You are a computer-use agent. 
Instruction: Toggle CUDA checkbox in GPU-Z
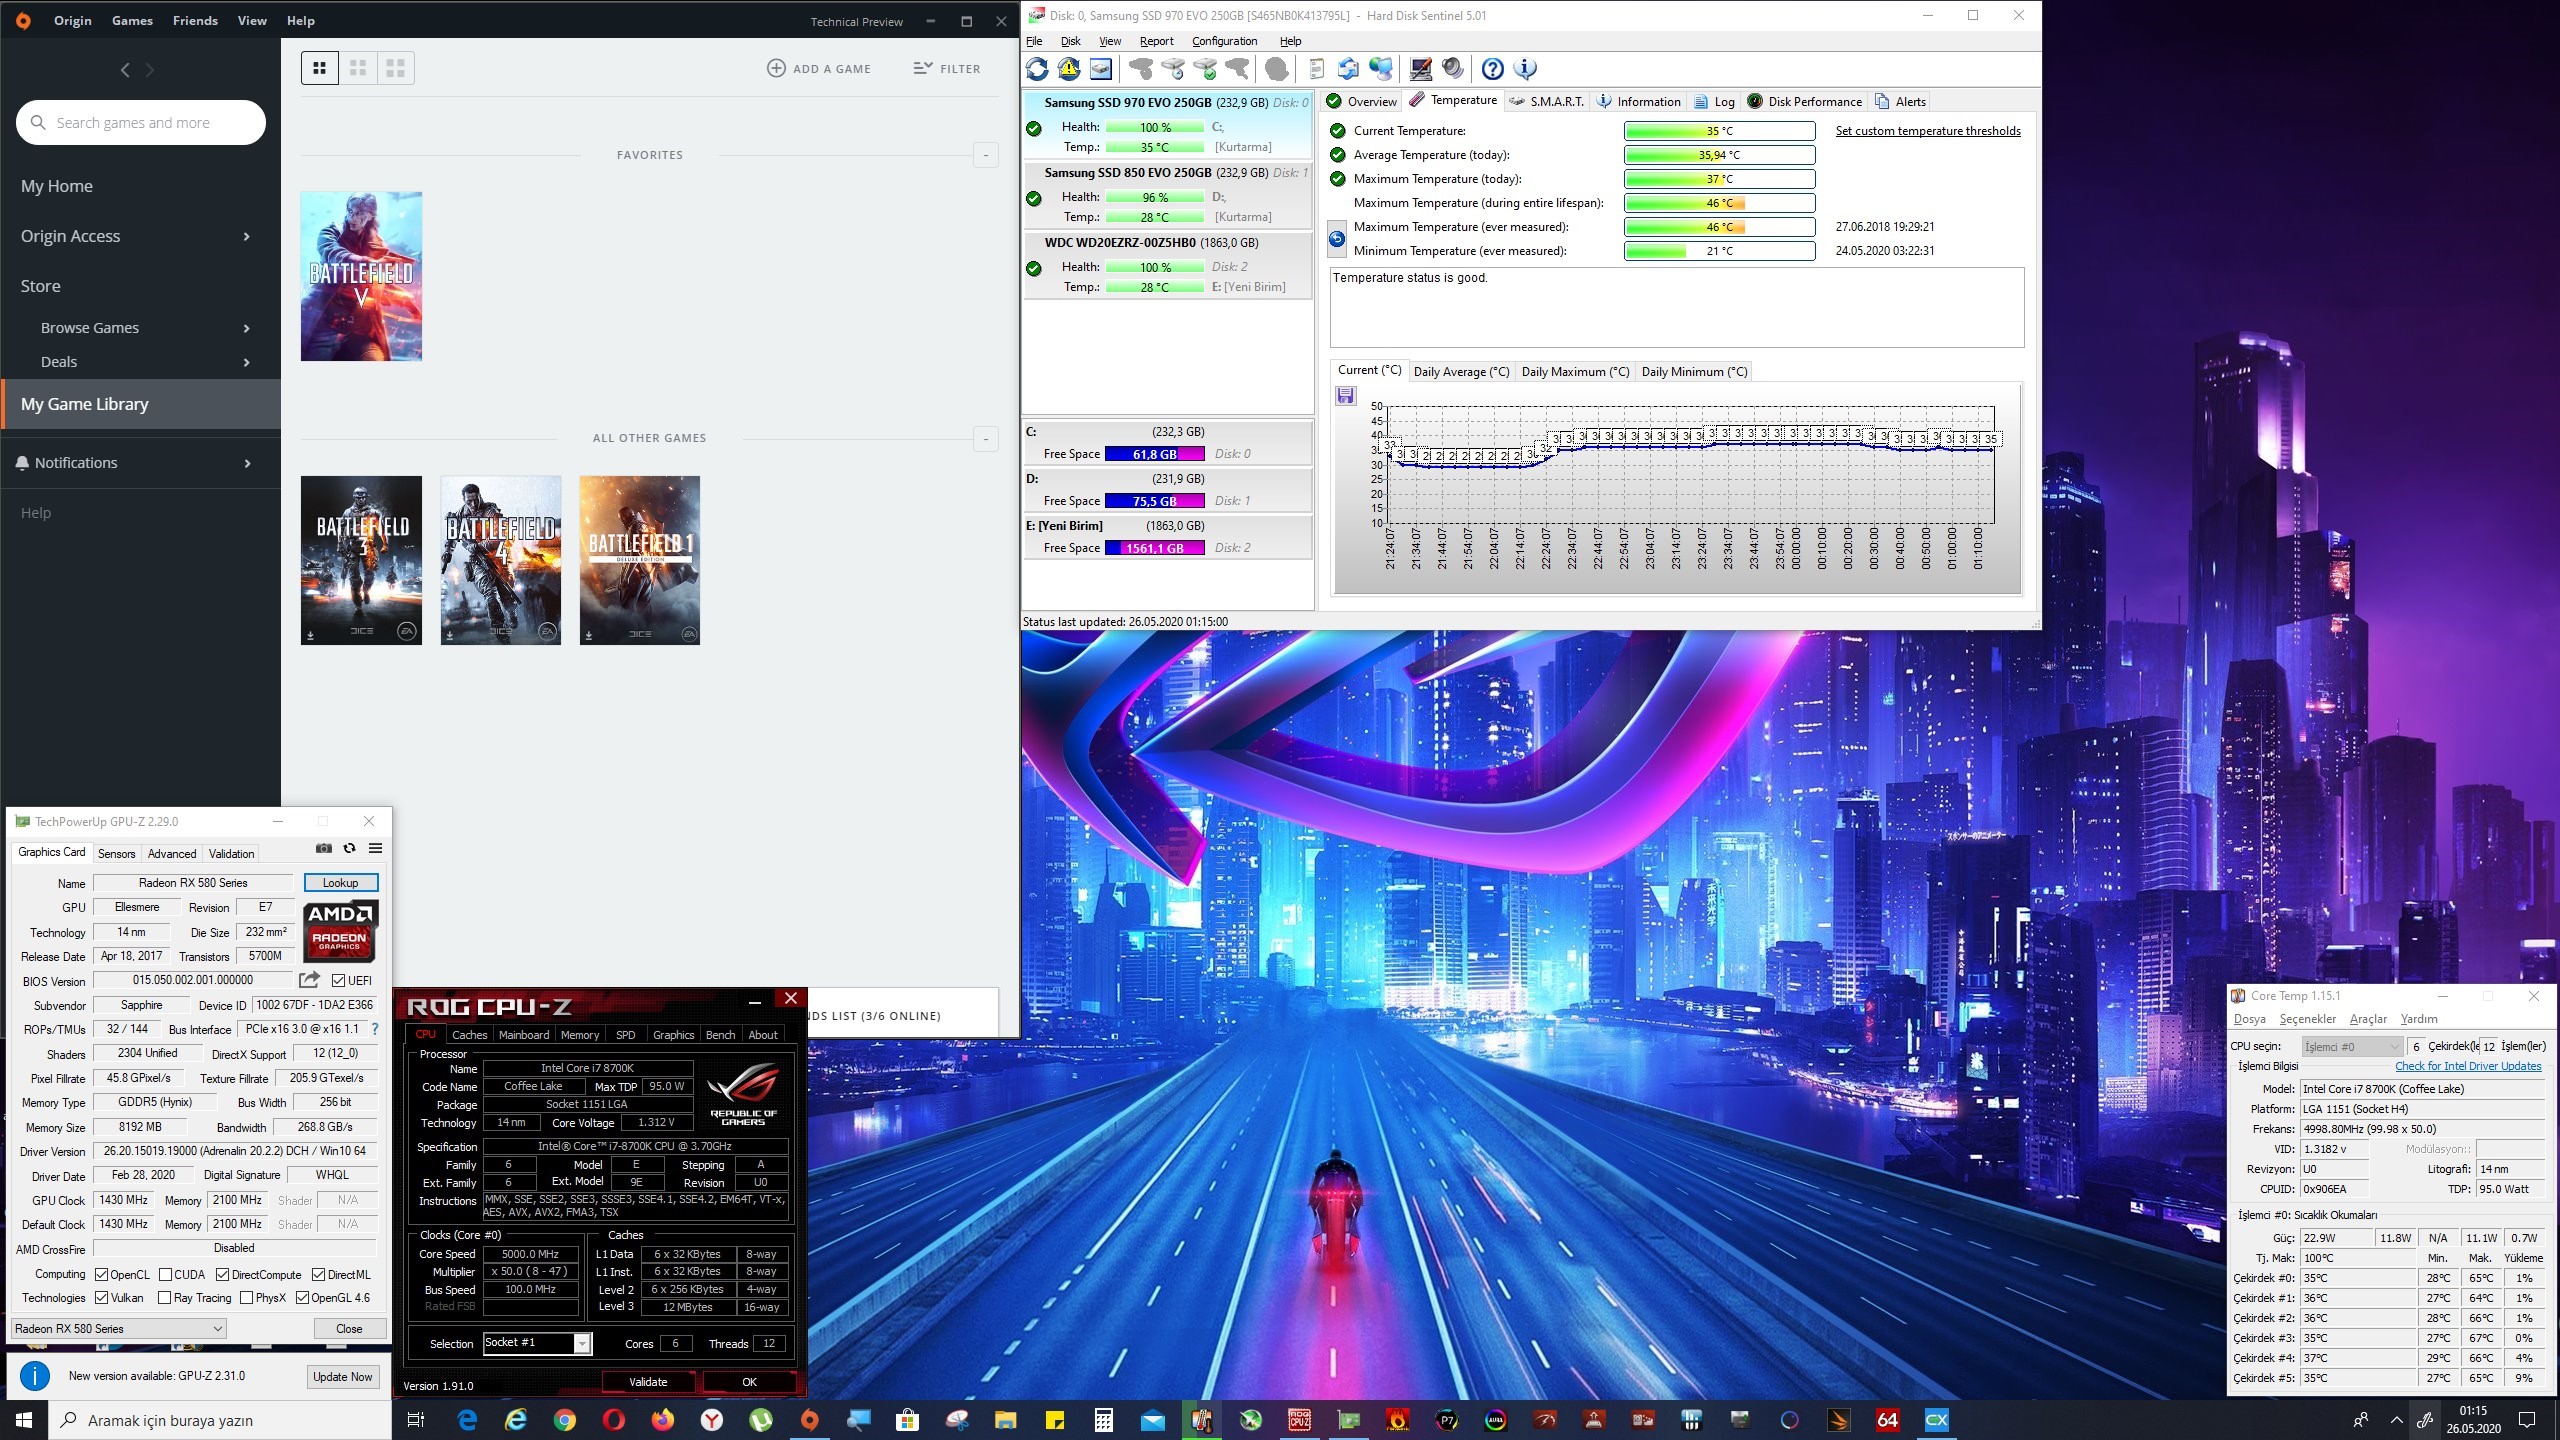point(165,1275)
